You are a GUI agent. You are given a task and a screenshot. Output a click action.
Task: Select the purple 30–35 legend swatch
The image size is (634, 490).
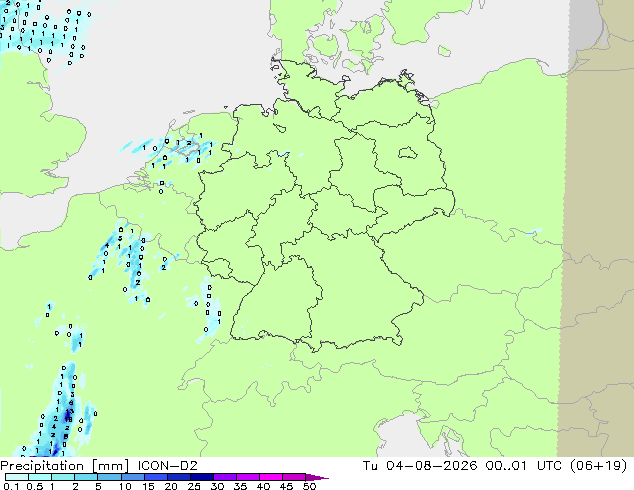tap(225, 477)
